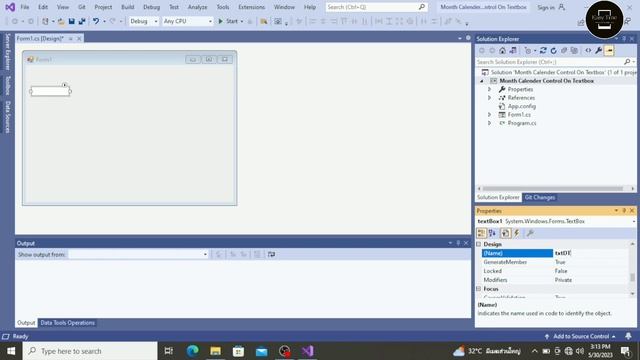
Task: Select the textbox control on Form1
Action: point(50,91)
